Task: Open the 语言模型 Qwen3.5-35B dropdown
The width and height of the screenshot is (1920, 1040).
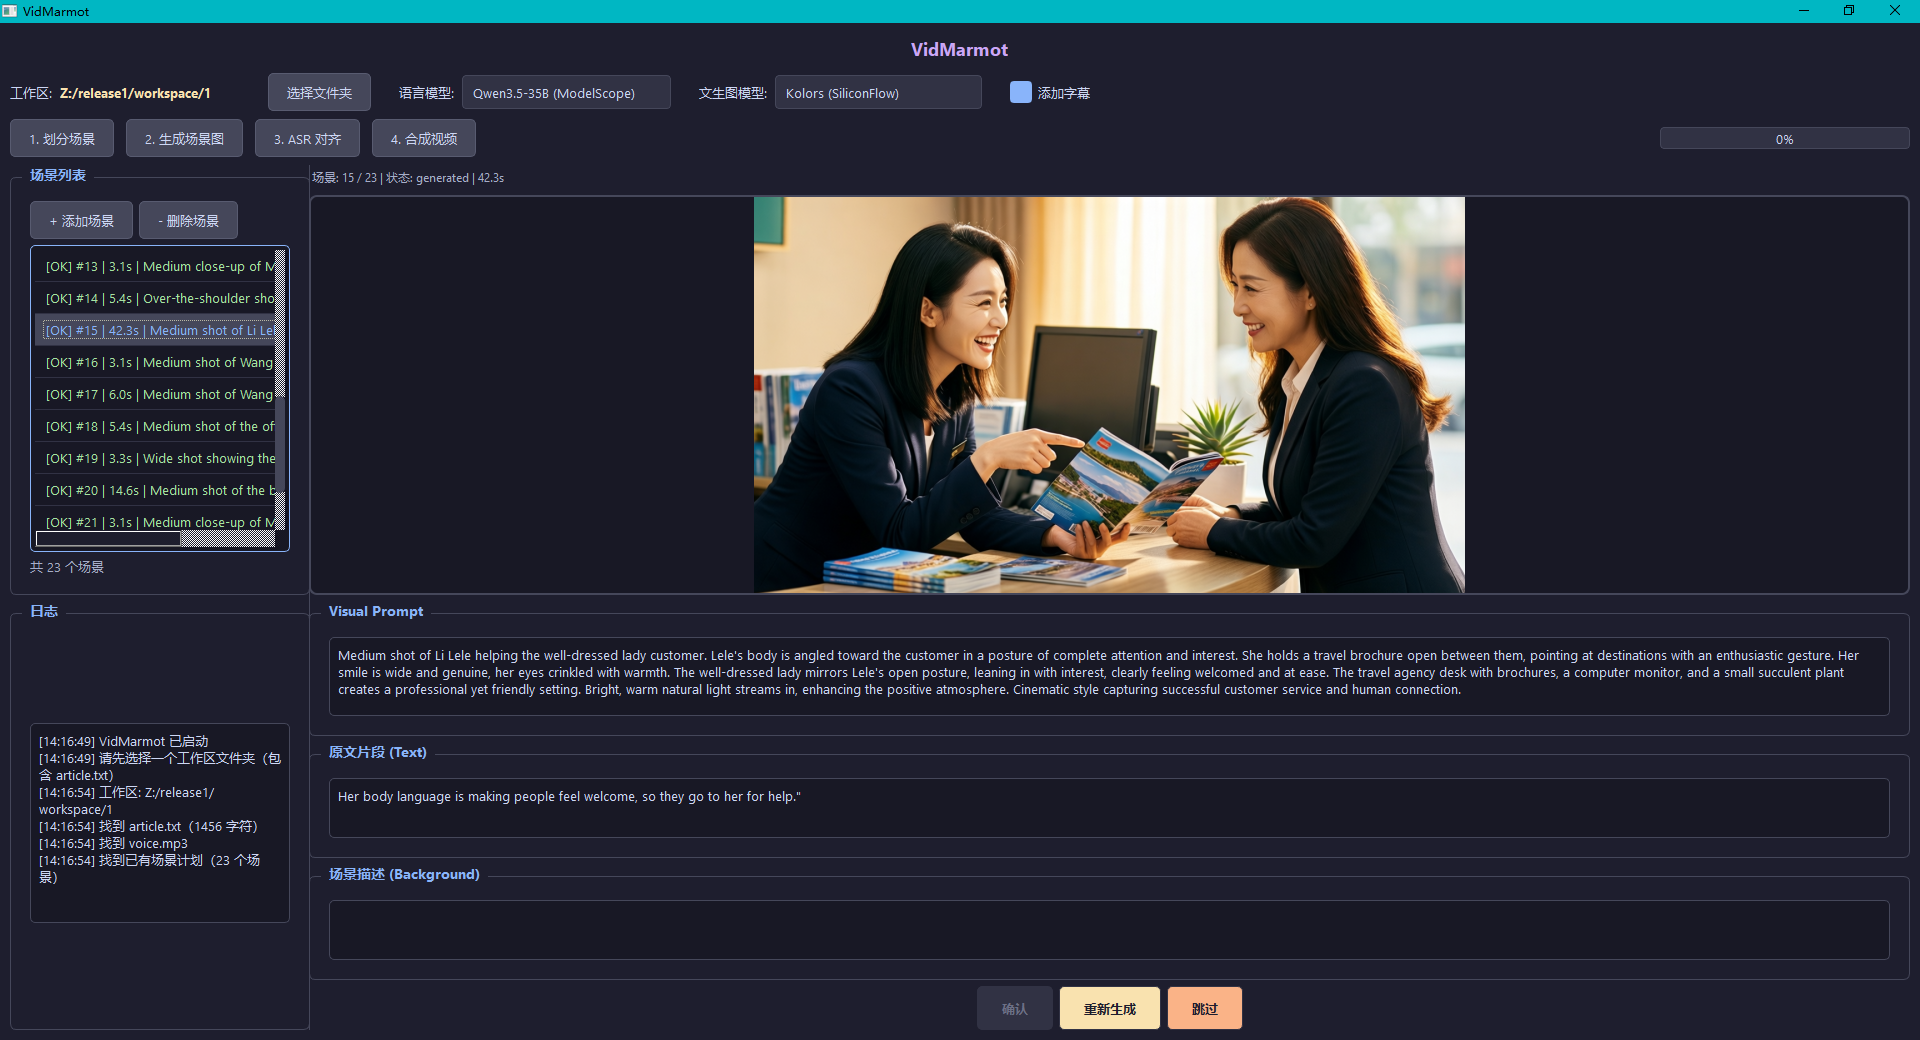Action: [566, 92]
